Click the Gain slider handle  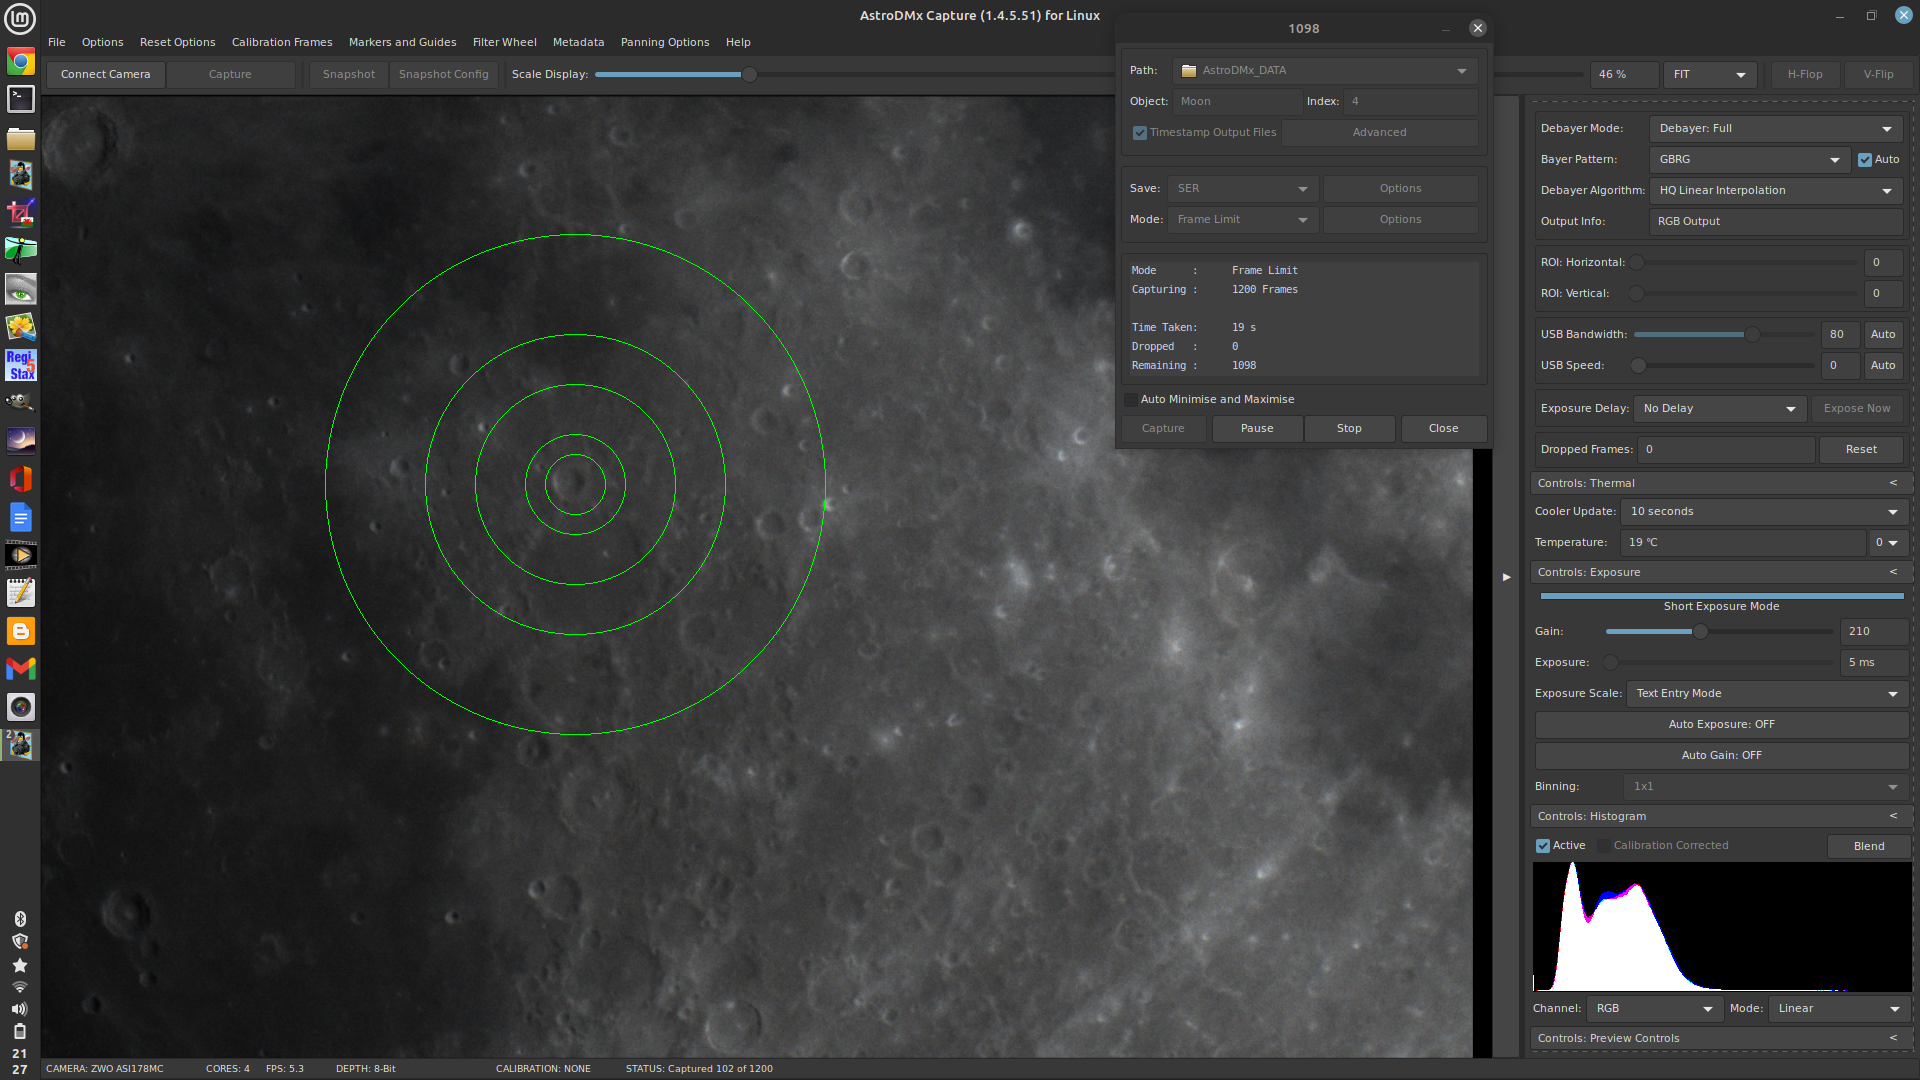click(1699, 632)
